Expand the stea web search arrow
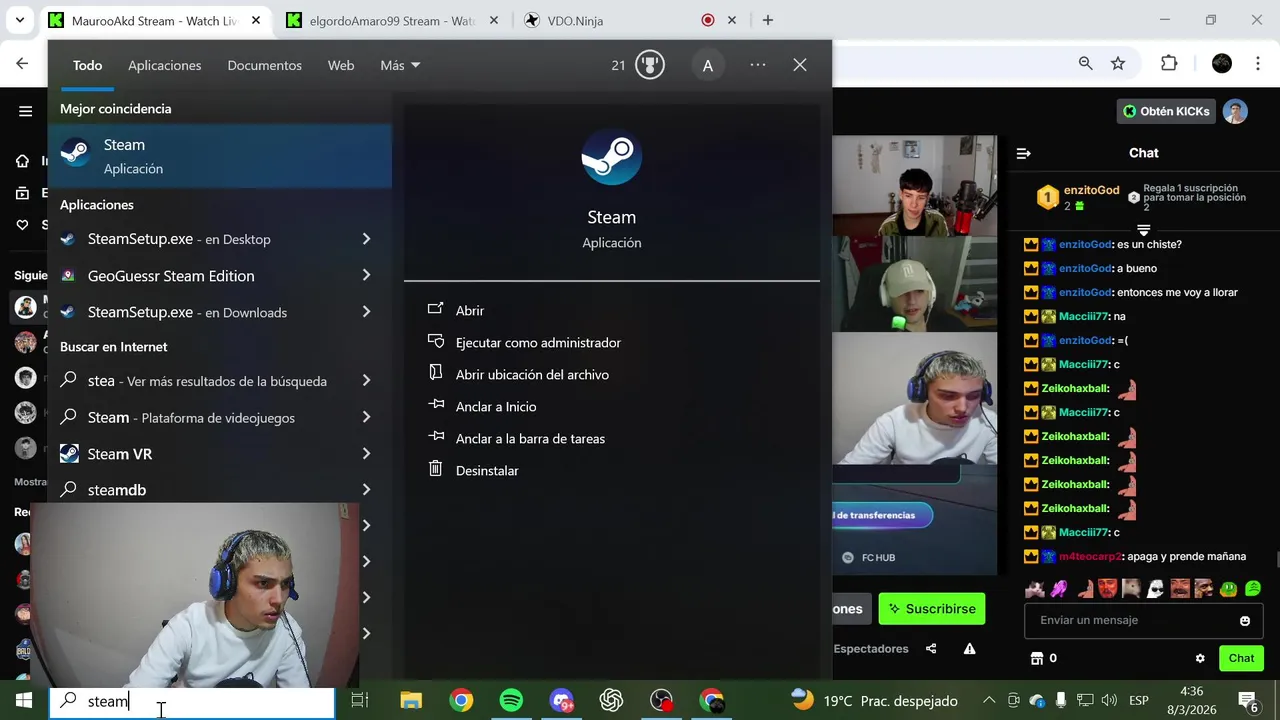 pos(366,381)
